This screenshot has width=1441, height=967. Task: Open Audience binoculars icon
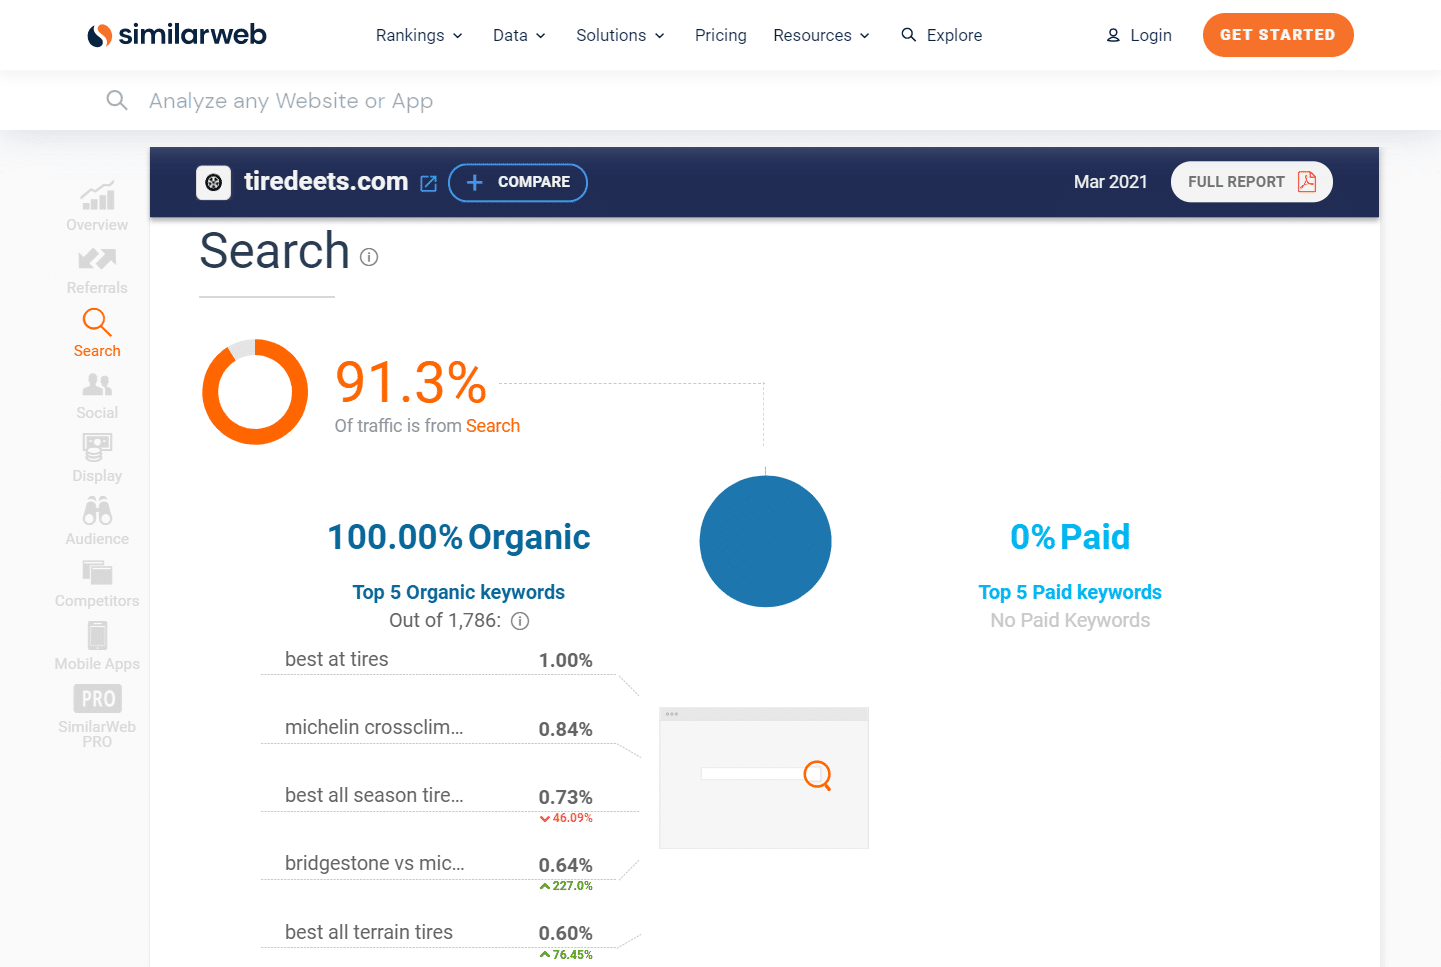coord(97,511)
